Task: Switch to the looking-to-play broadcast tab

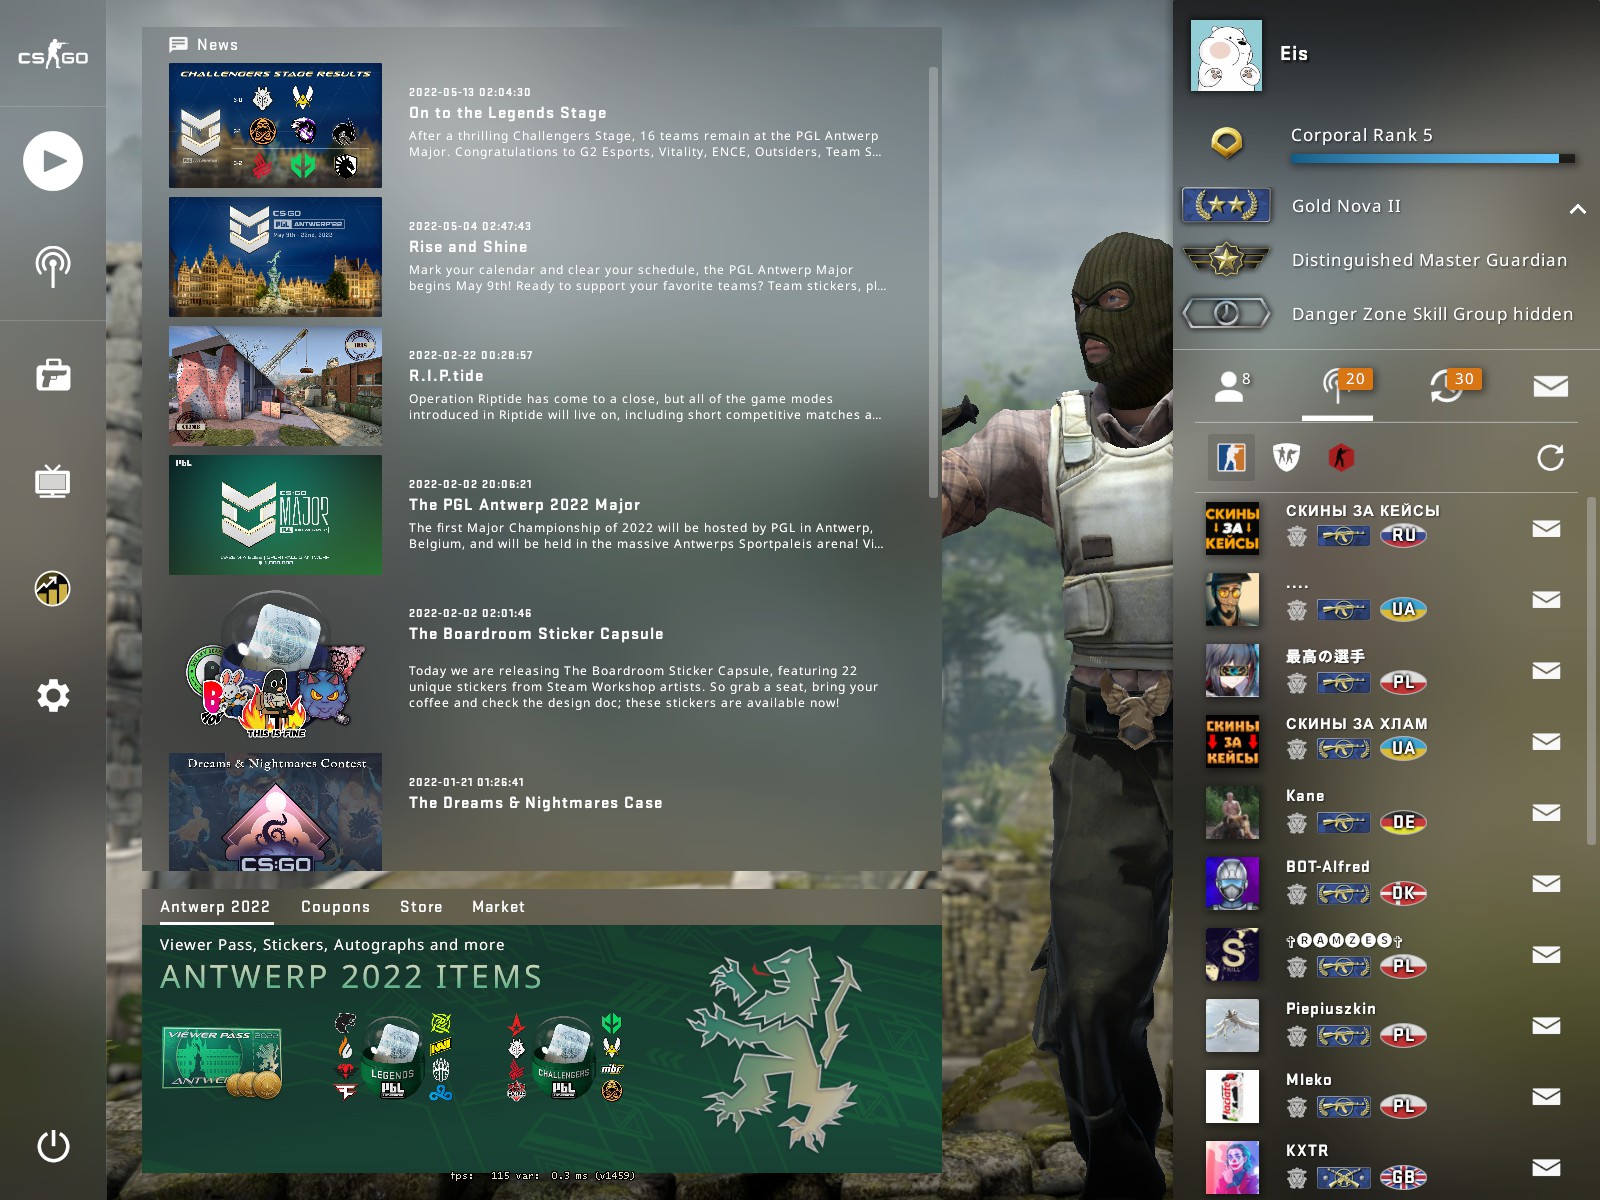Action: pos(1343,385)
